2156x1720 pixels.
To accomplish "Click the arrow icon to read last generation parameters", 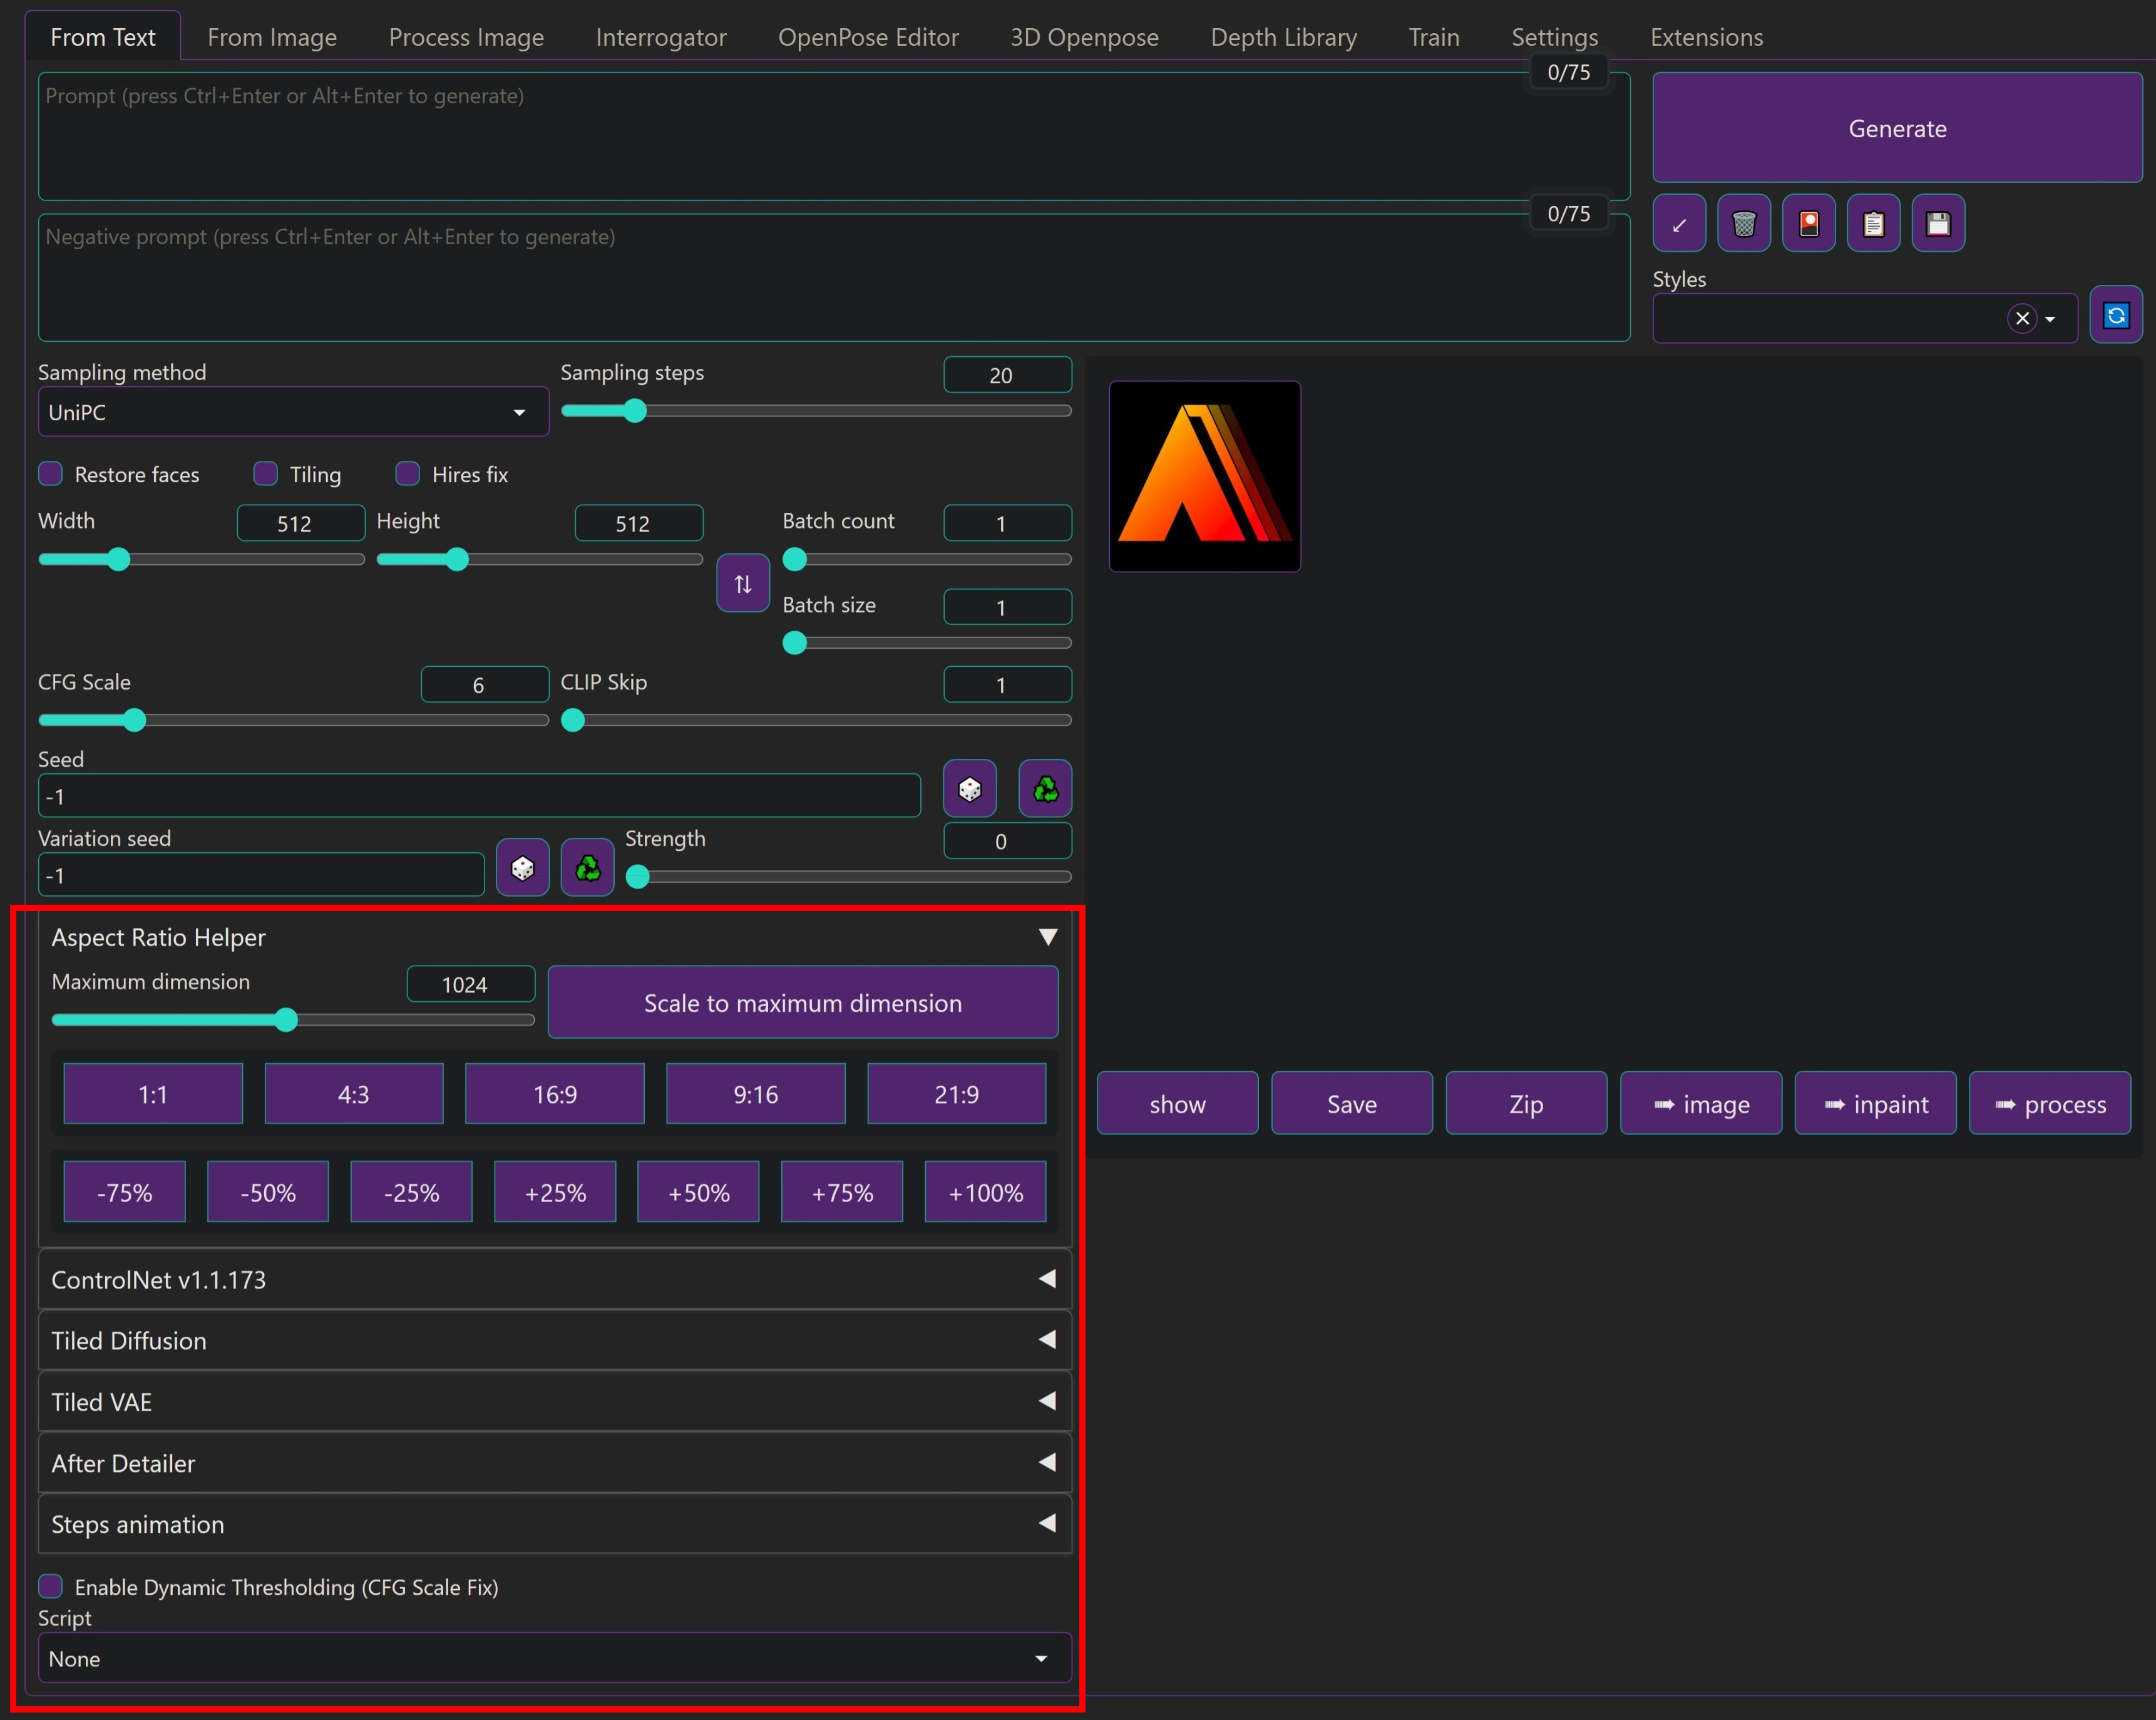I will [x=1679, y=223].
